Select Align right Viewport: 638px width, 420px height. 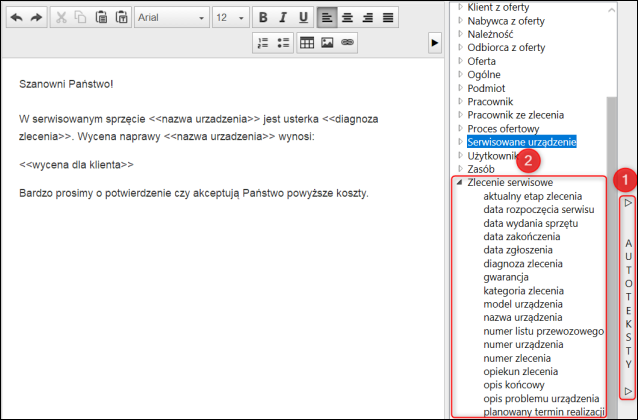pyautogui.click(x=367, y=18)
